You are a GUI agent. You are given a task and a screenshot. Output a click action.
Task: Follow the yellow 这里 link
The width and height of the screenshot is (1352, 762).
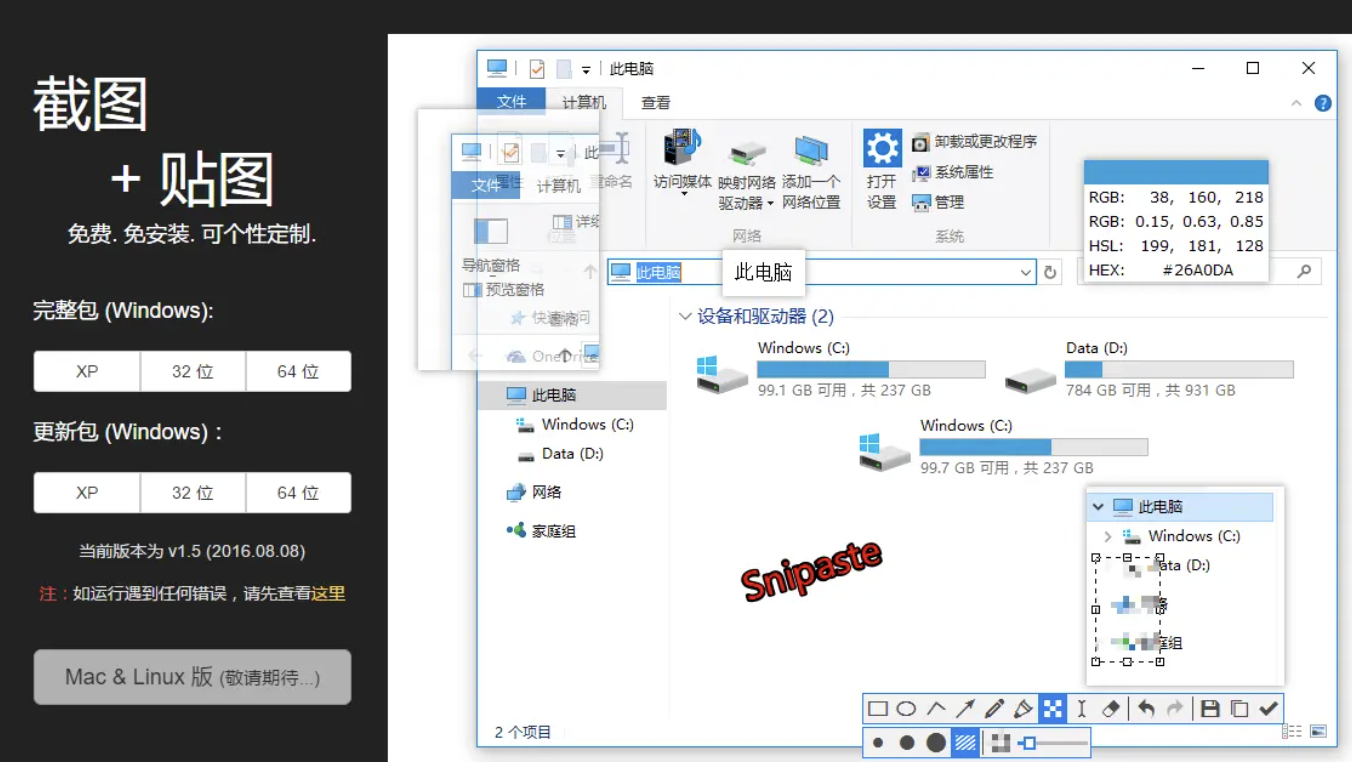(328, 593)
